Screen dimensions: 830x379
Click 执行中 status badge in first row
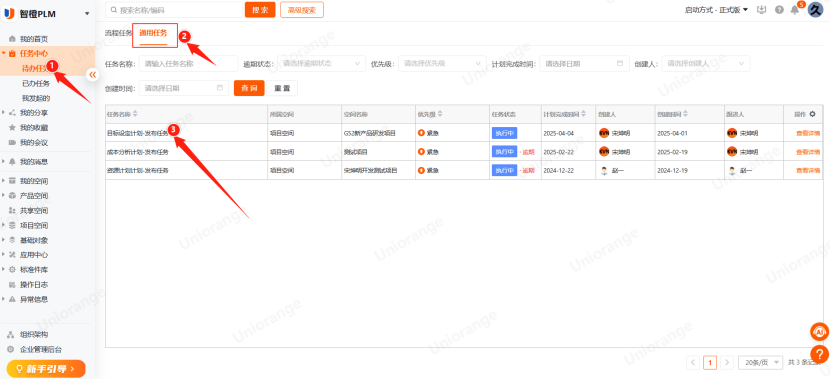pyautogui.click(x=504, y=133)
